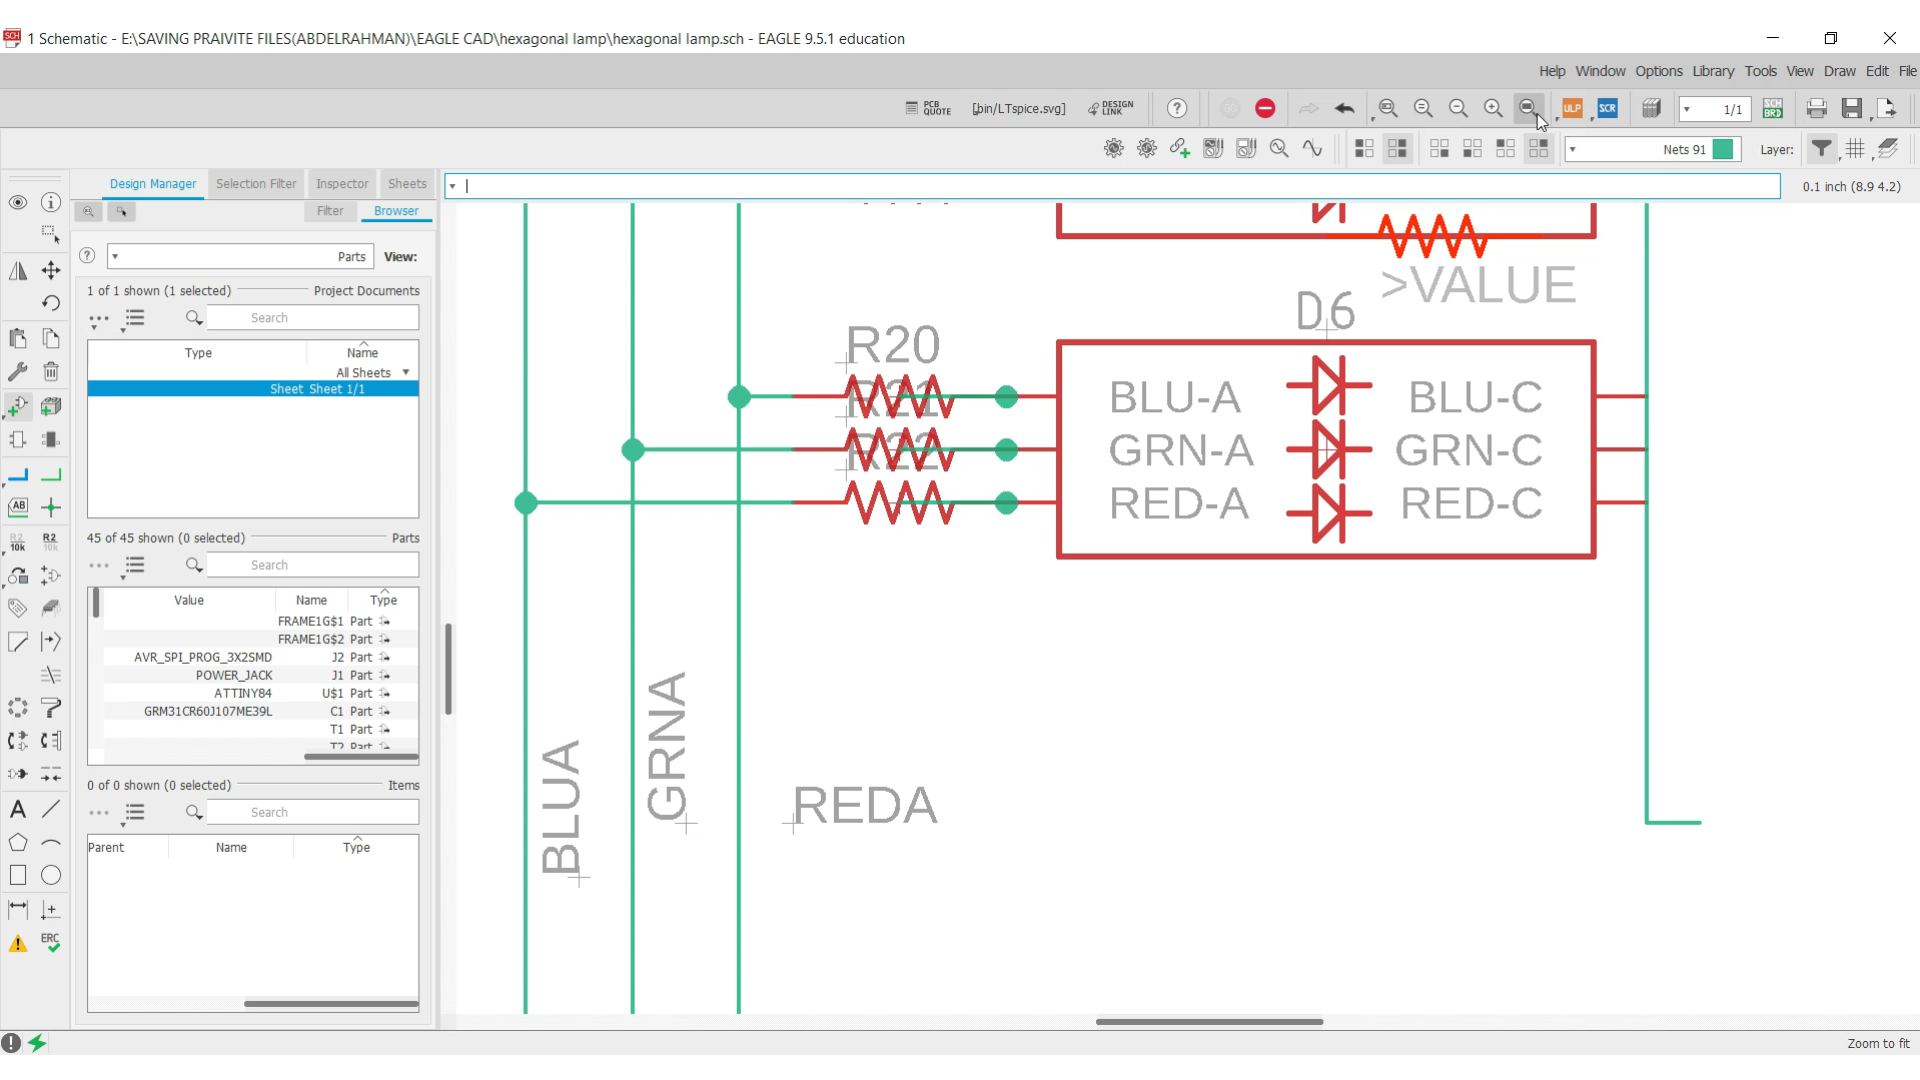The width and height of the screenshot is (1920, 1080).
Task: Open the Design Manager tab
Action: click(152, 183)
